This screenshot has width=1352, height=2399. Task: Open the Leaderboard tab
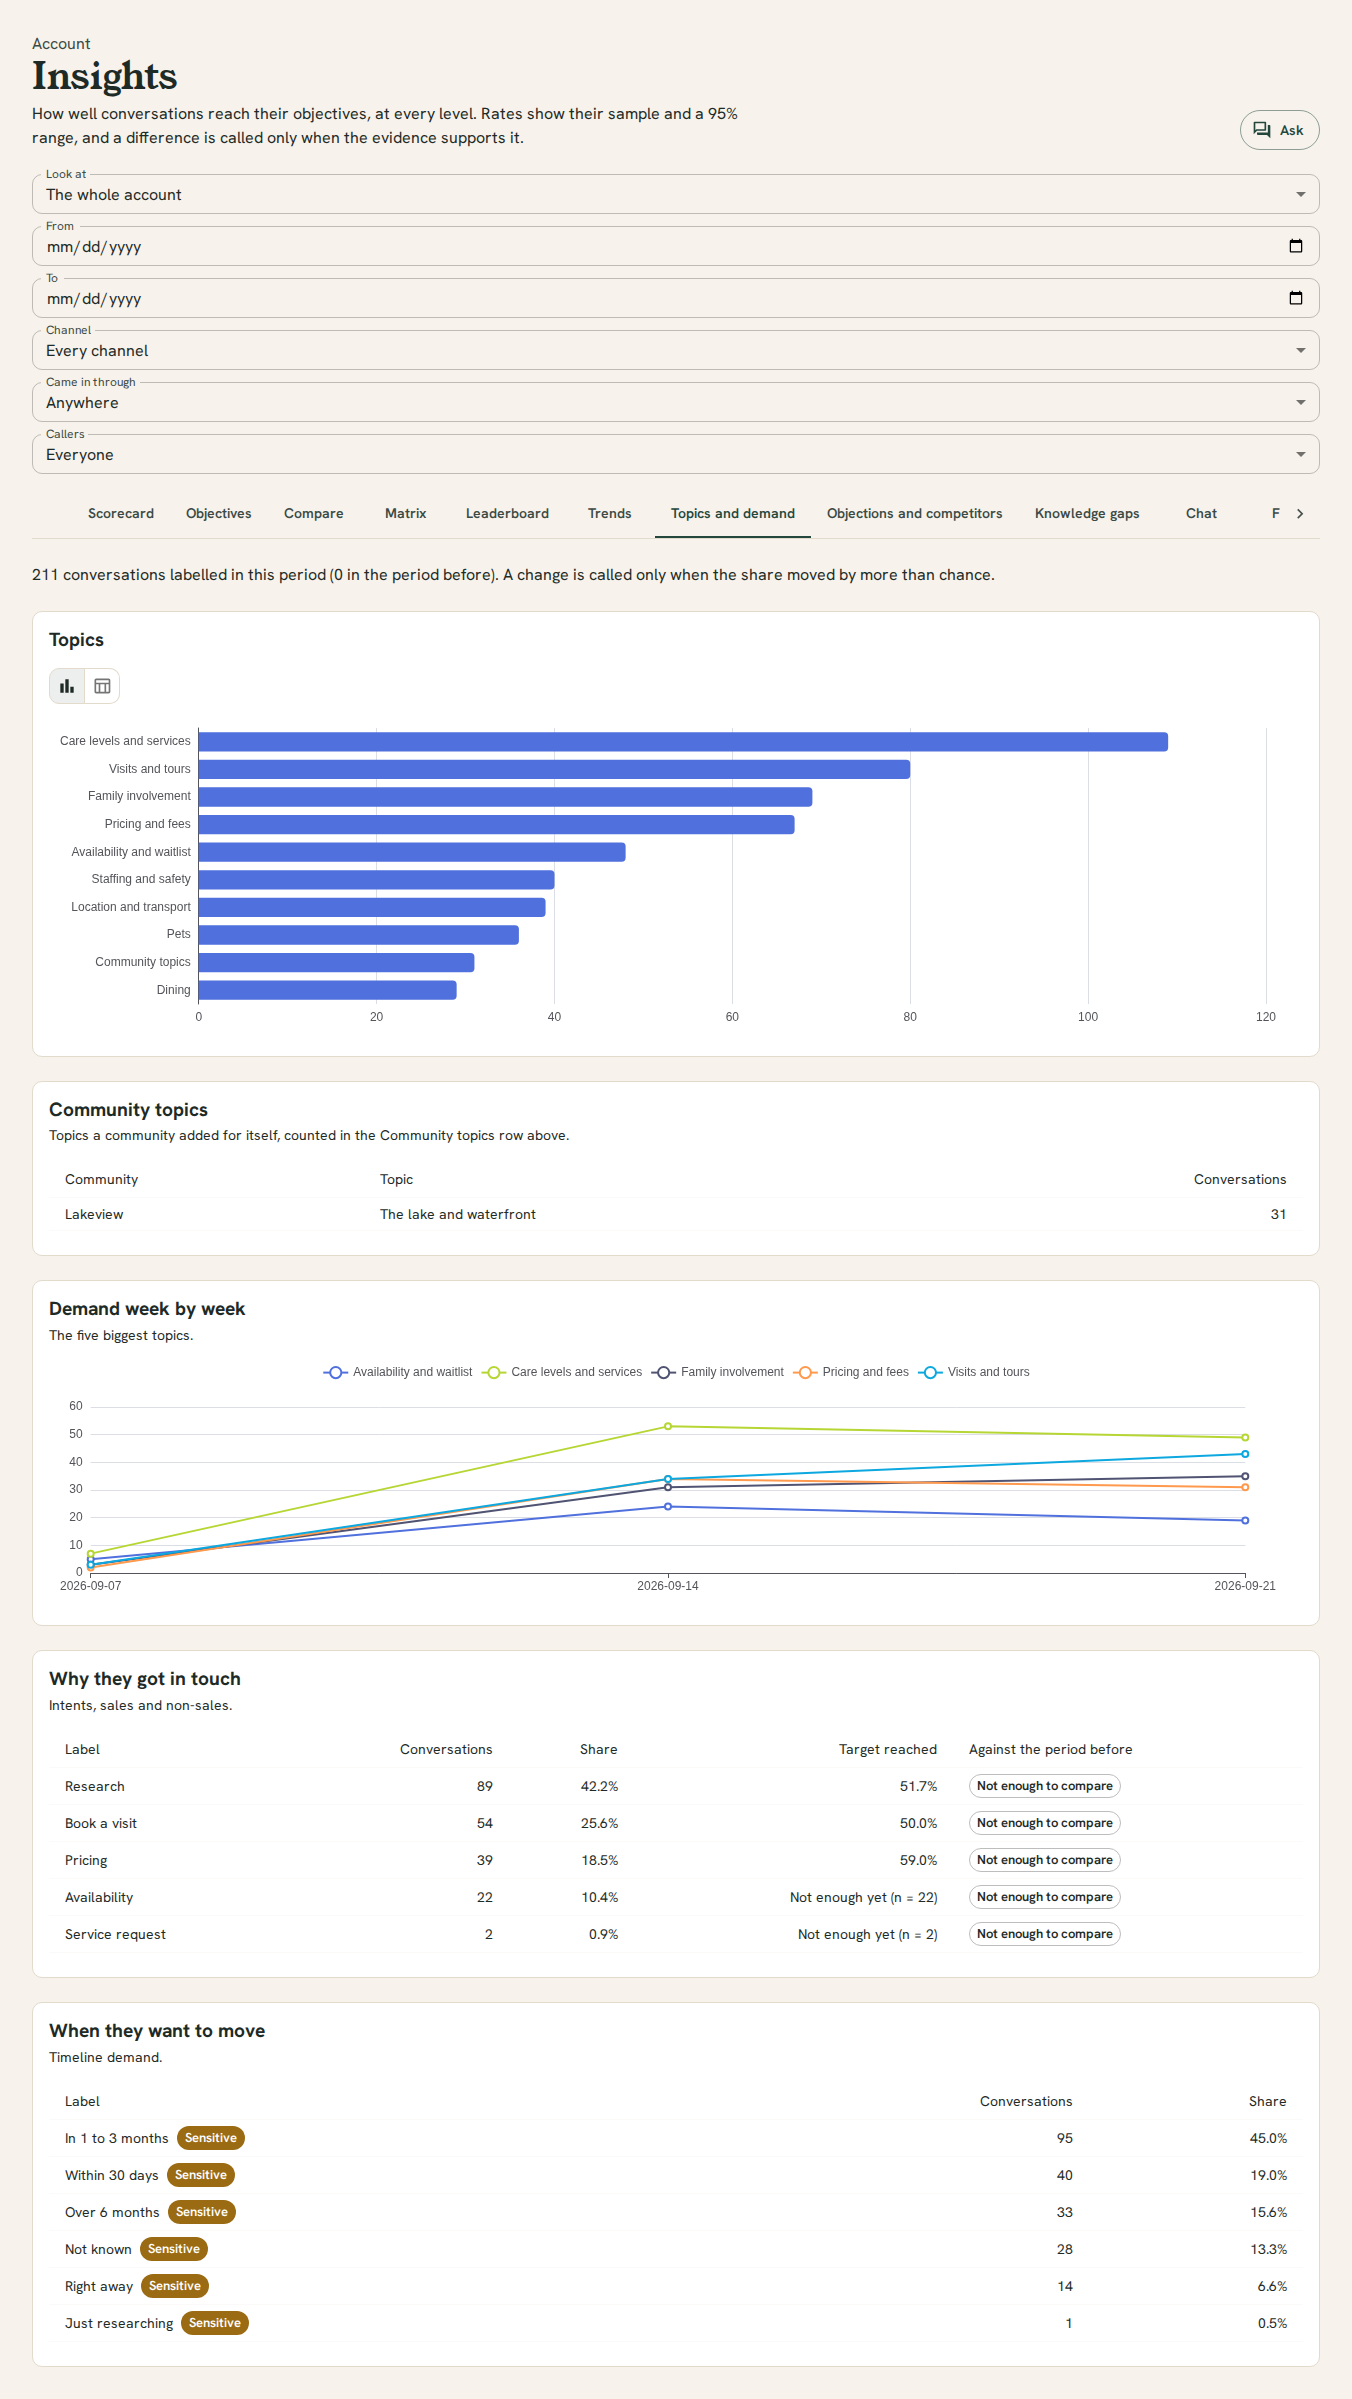tap(507, 513)
